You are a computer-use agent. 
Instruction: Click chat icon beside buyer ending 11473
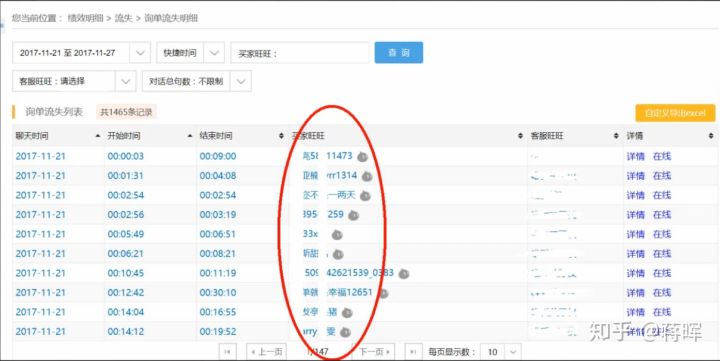[362, 157]
